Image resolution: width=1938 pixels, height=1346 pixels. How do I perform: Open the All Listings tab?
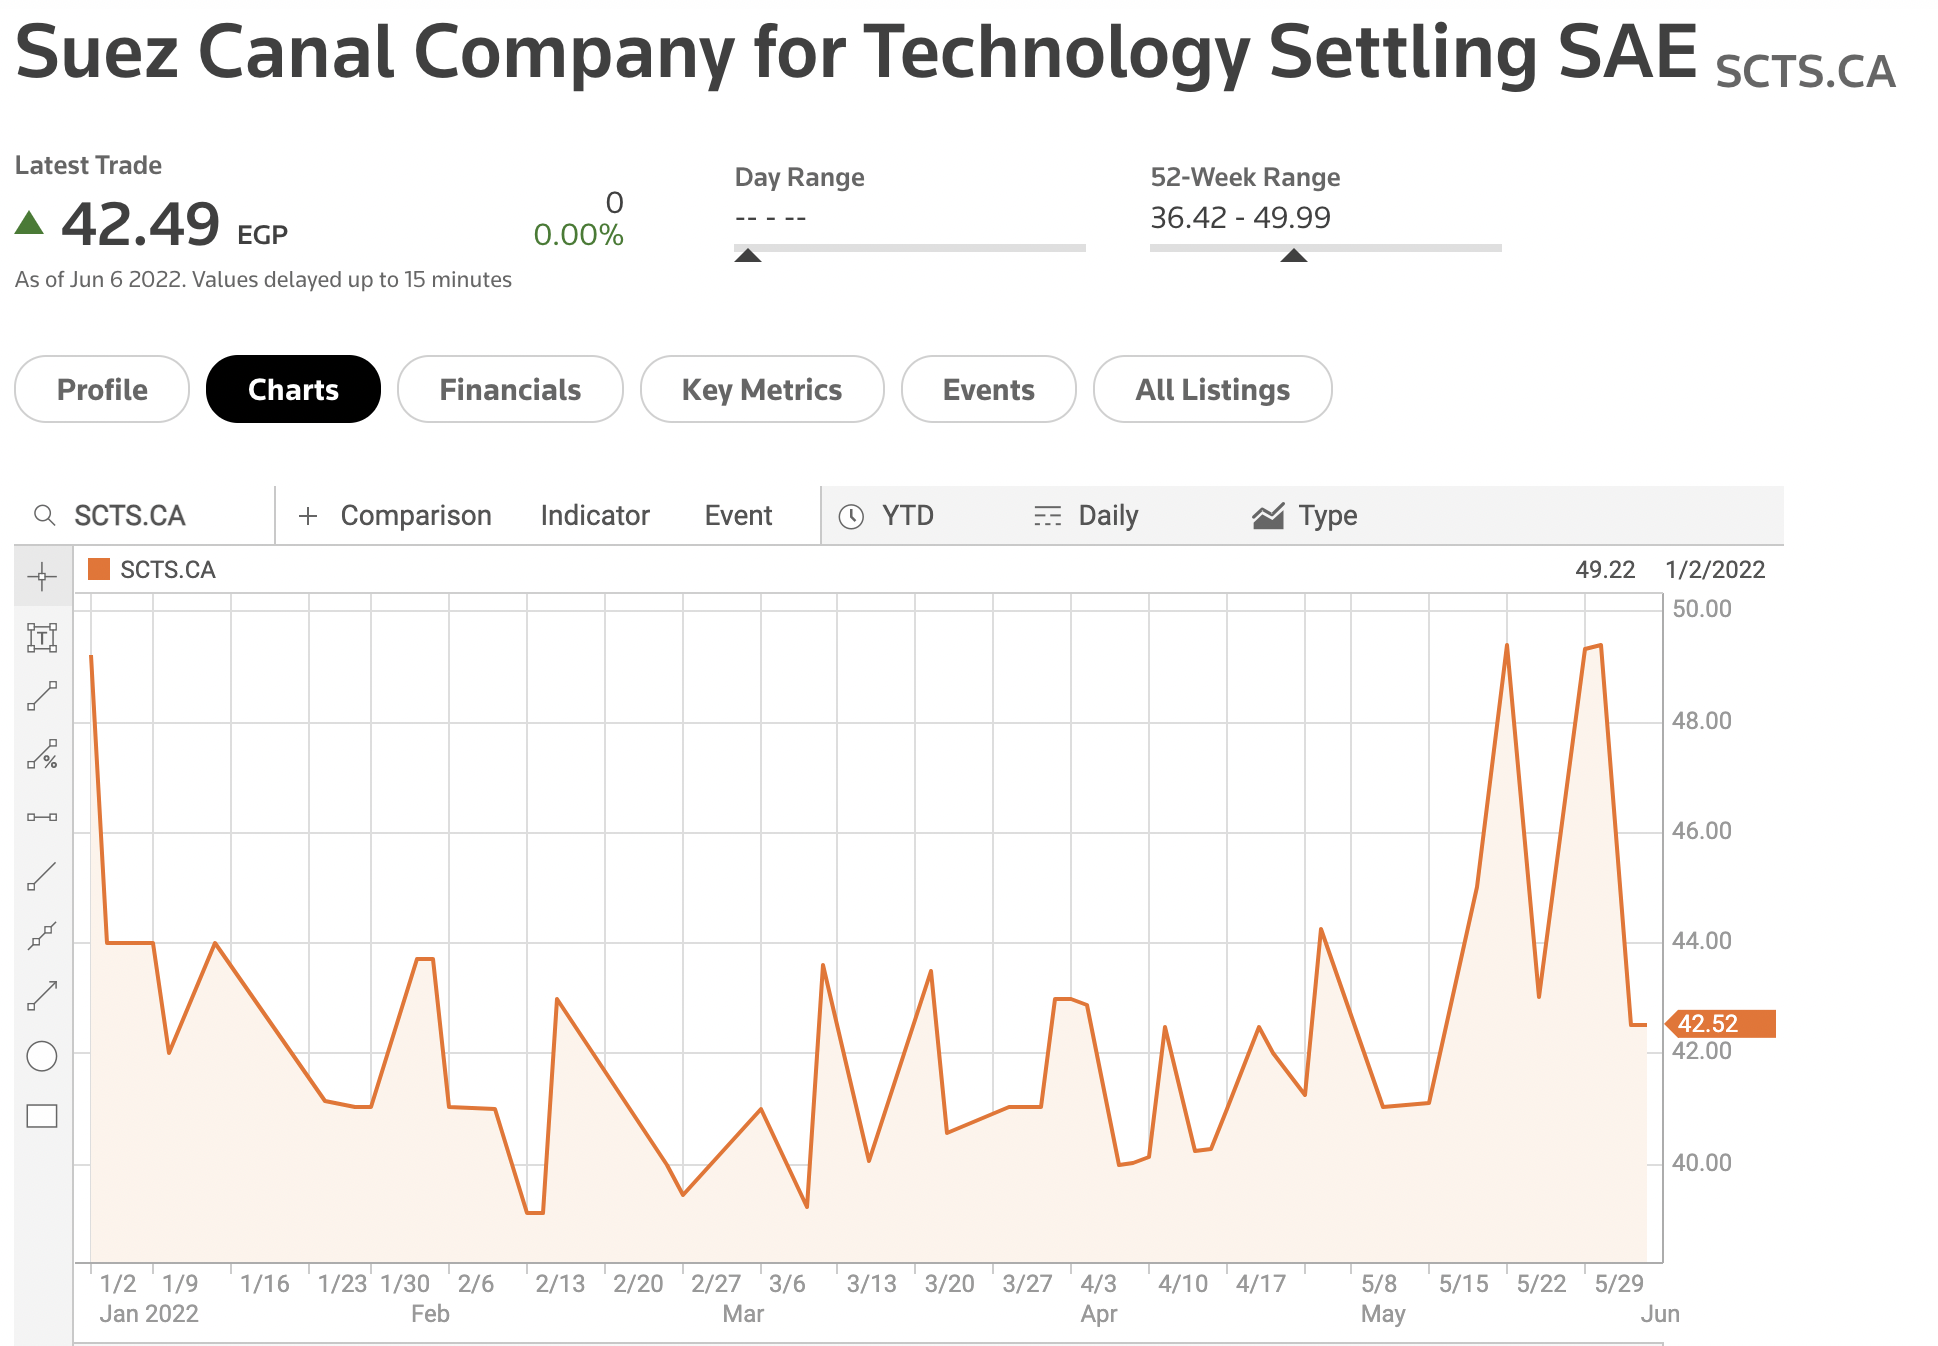point(1212,389)
